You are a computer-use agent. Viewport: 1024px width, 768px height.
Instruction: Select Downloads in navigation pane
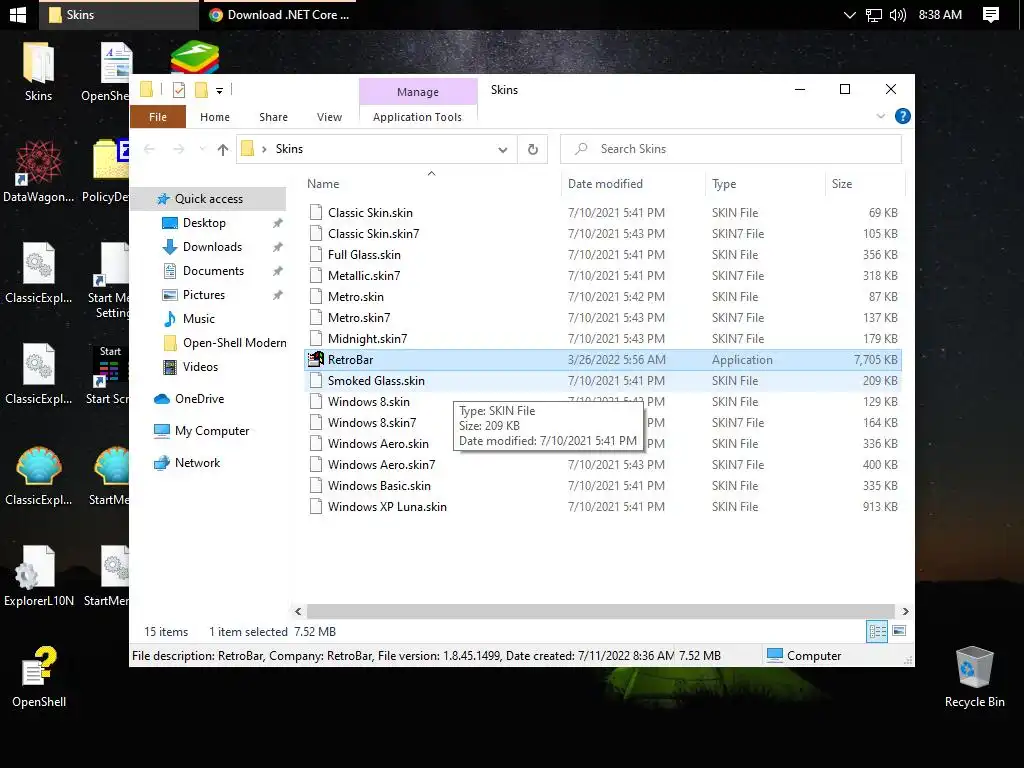(212, 247)
